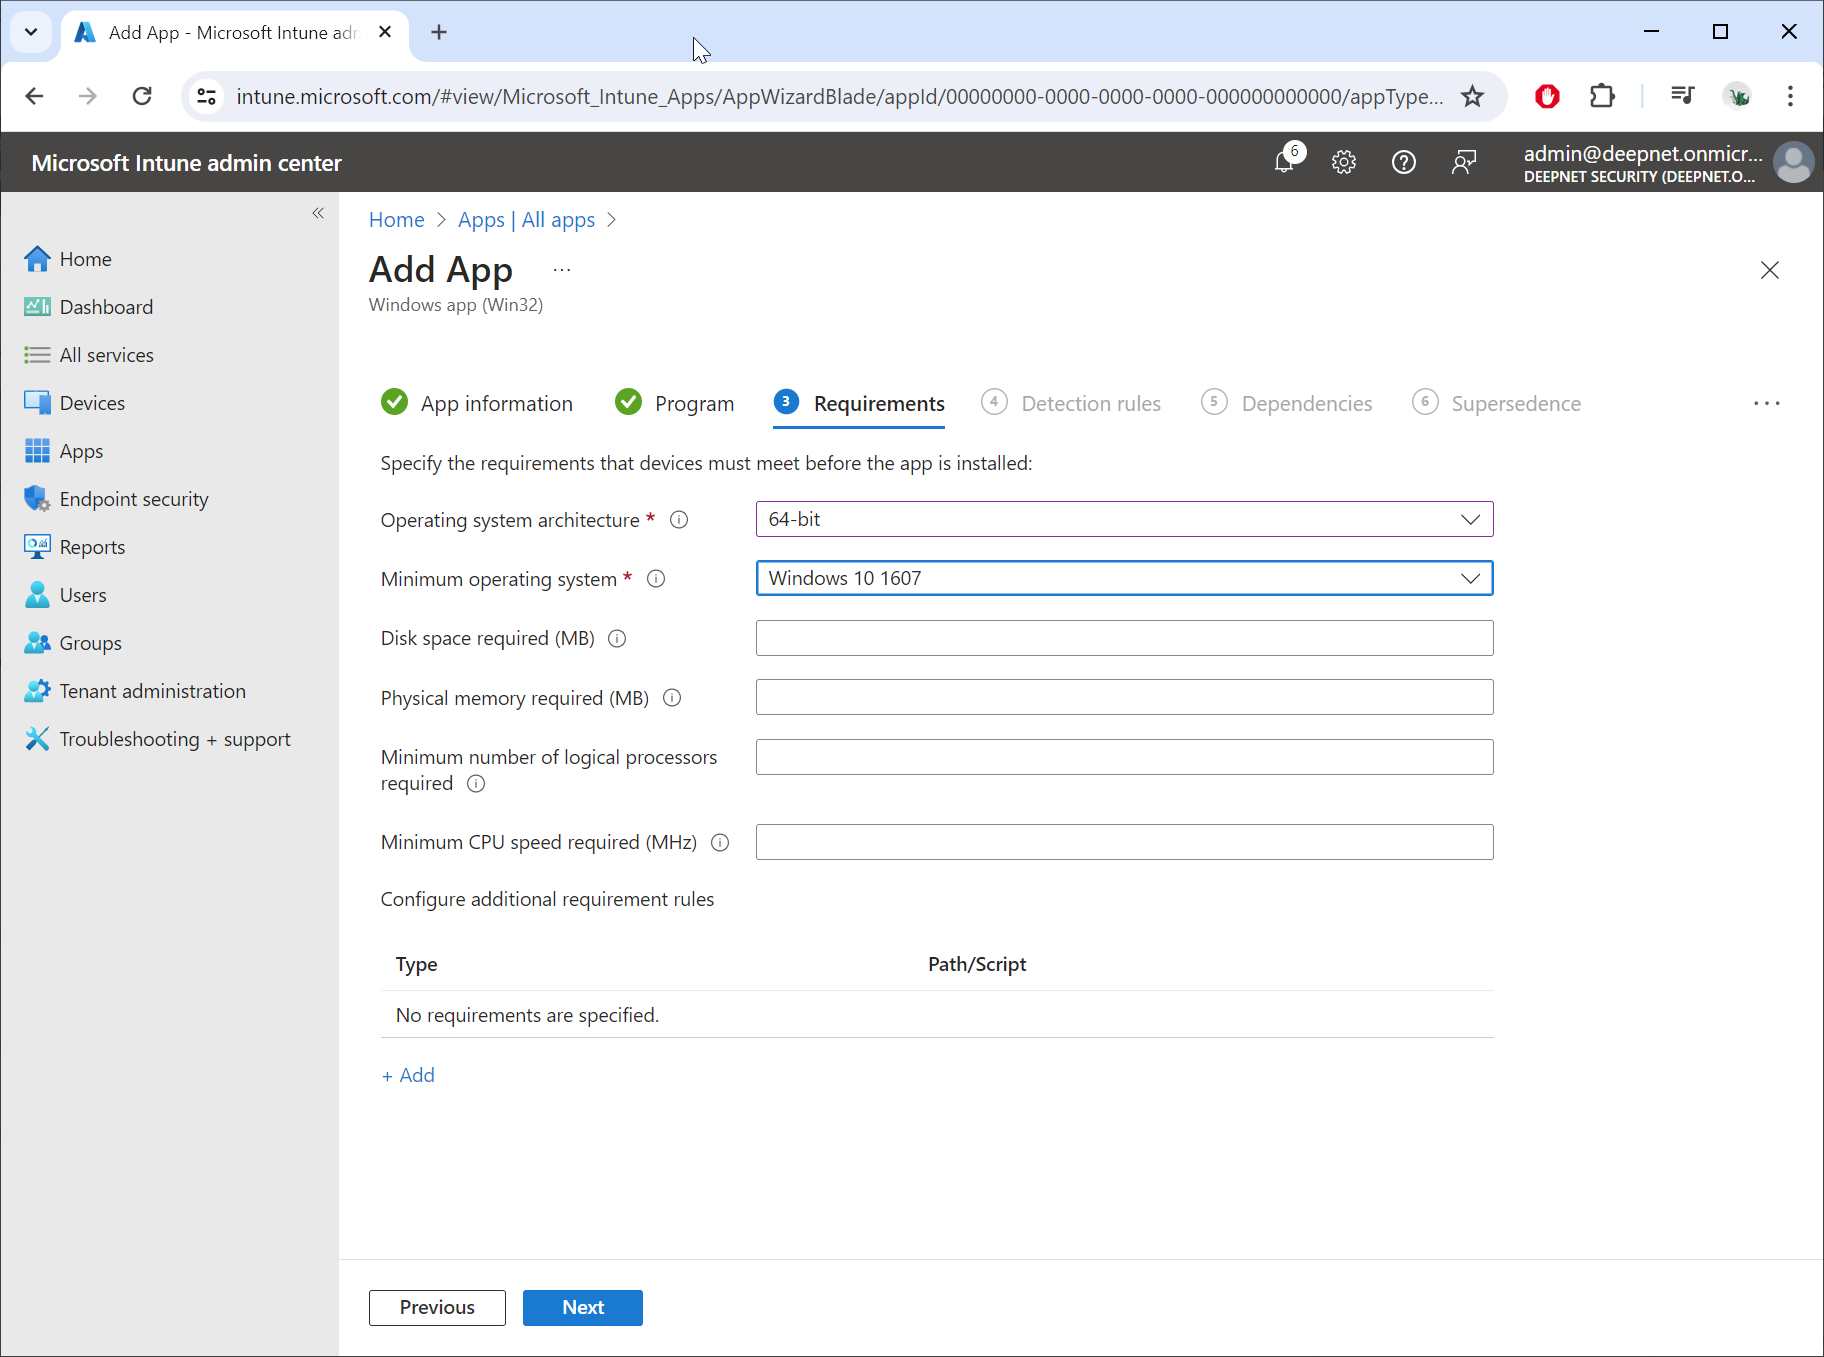Collapse the left navigation sidebar
The image size is (1824, 1357).
(x=318, y=213)
